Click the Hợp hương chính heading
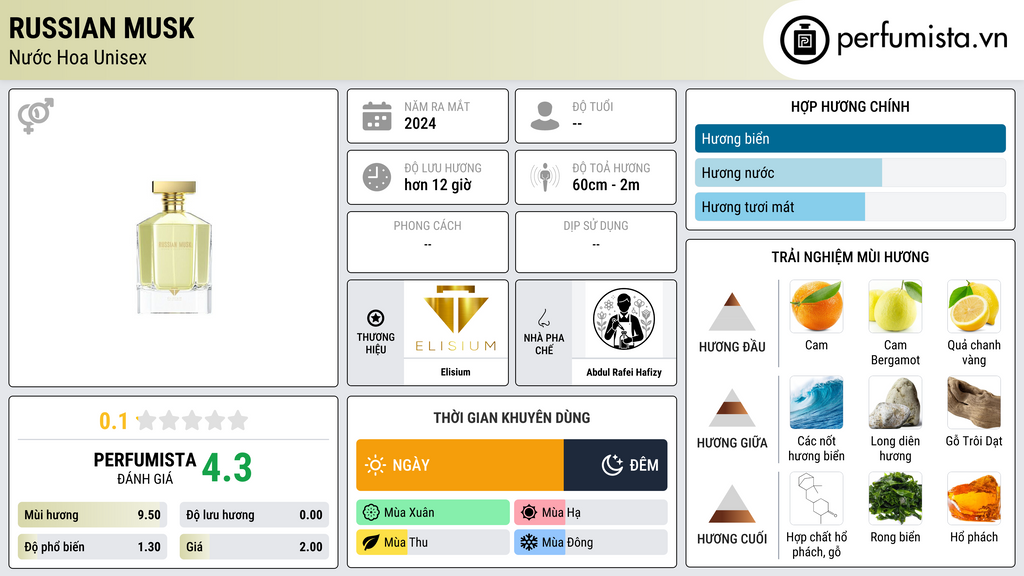 850,106
